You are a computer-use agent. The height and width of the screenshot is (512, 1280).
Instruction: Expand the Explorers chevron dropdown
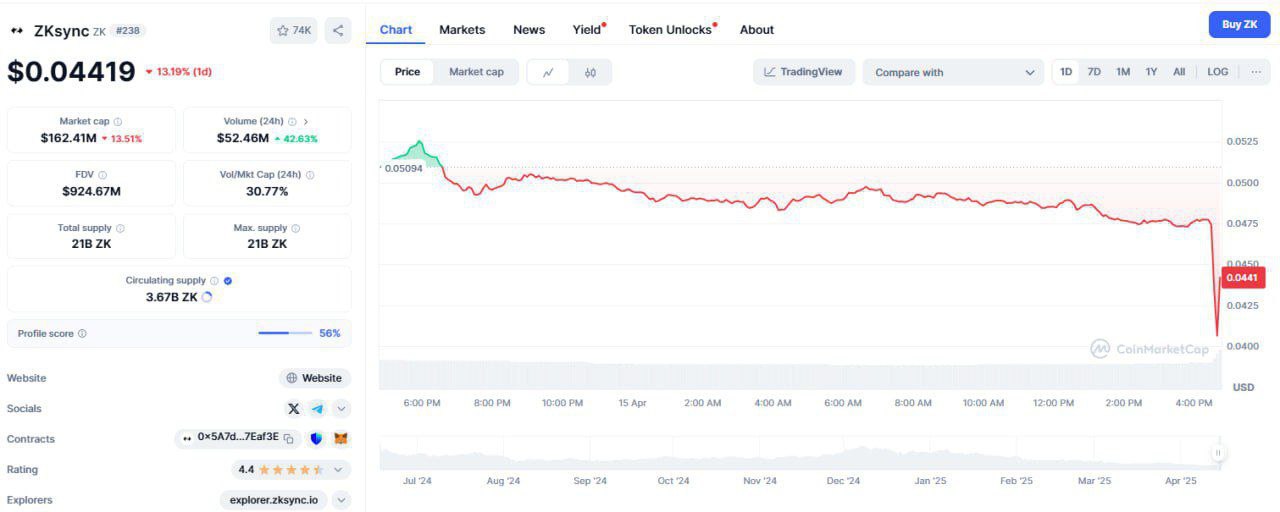tap(341, 499)
